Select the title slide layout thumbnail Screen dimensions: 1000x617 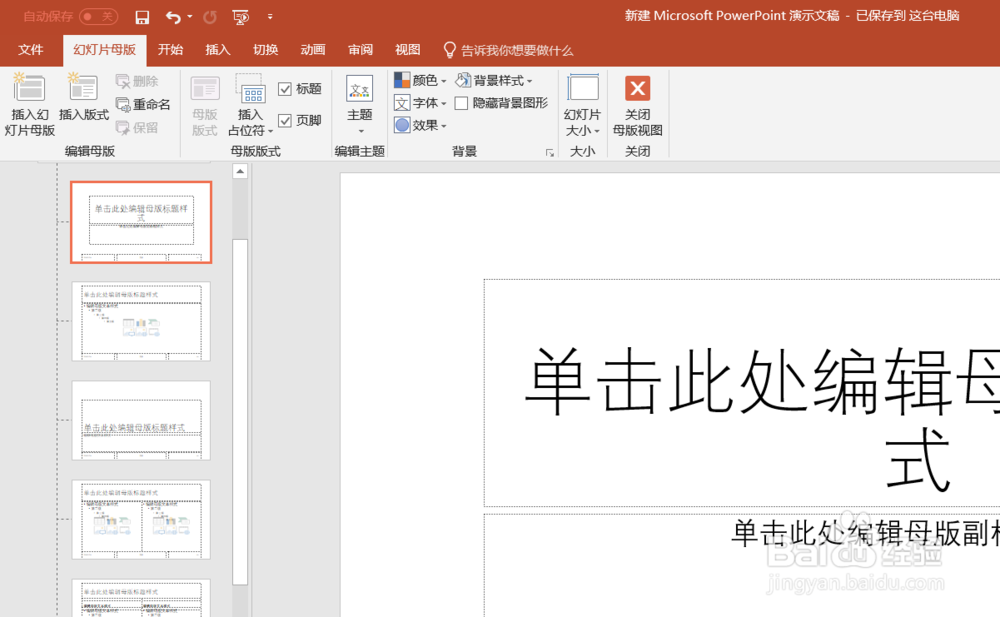pyautogui.click(x=141, y=222)
